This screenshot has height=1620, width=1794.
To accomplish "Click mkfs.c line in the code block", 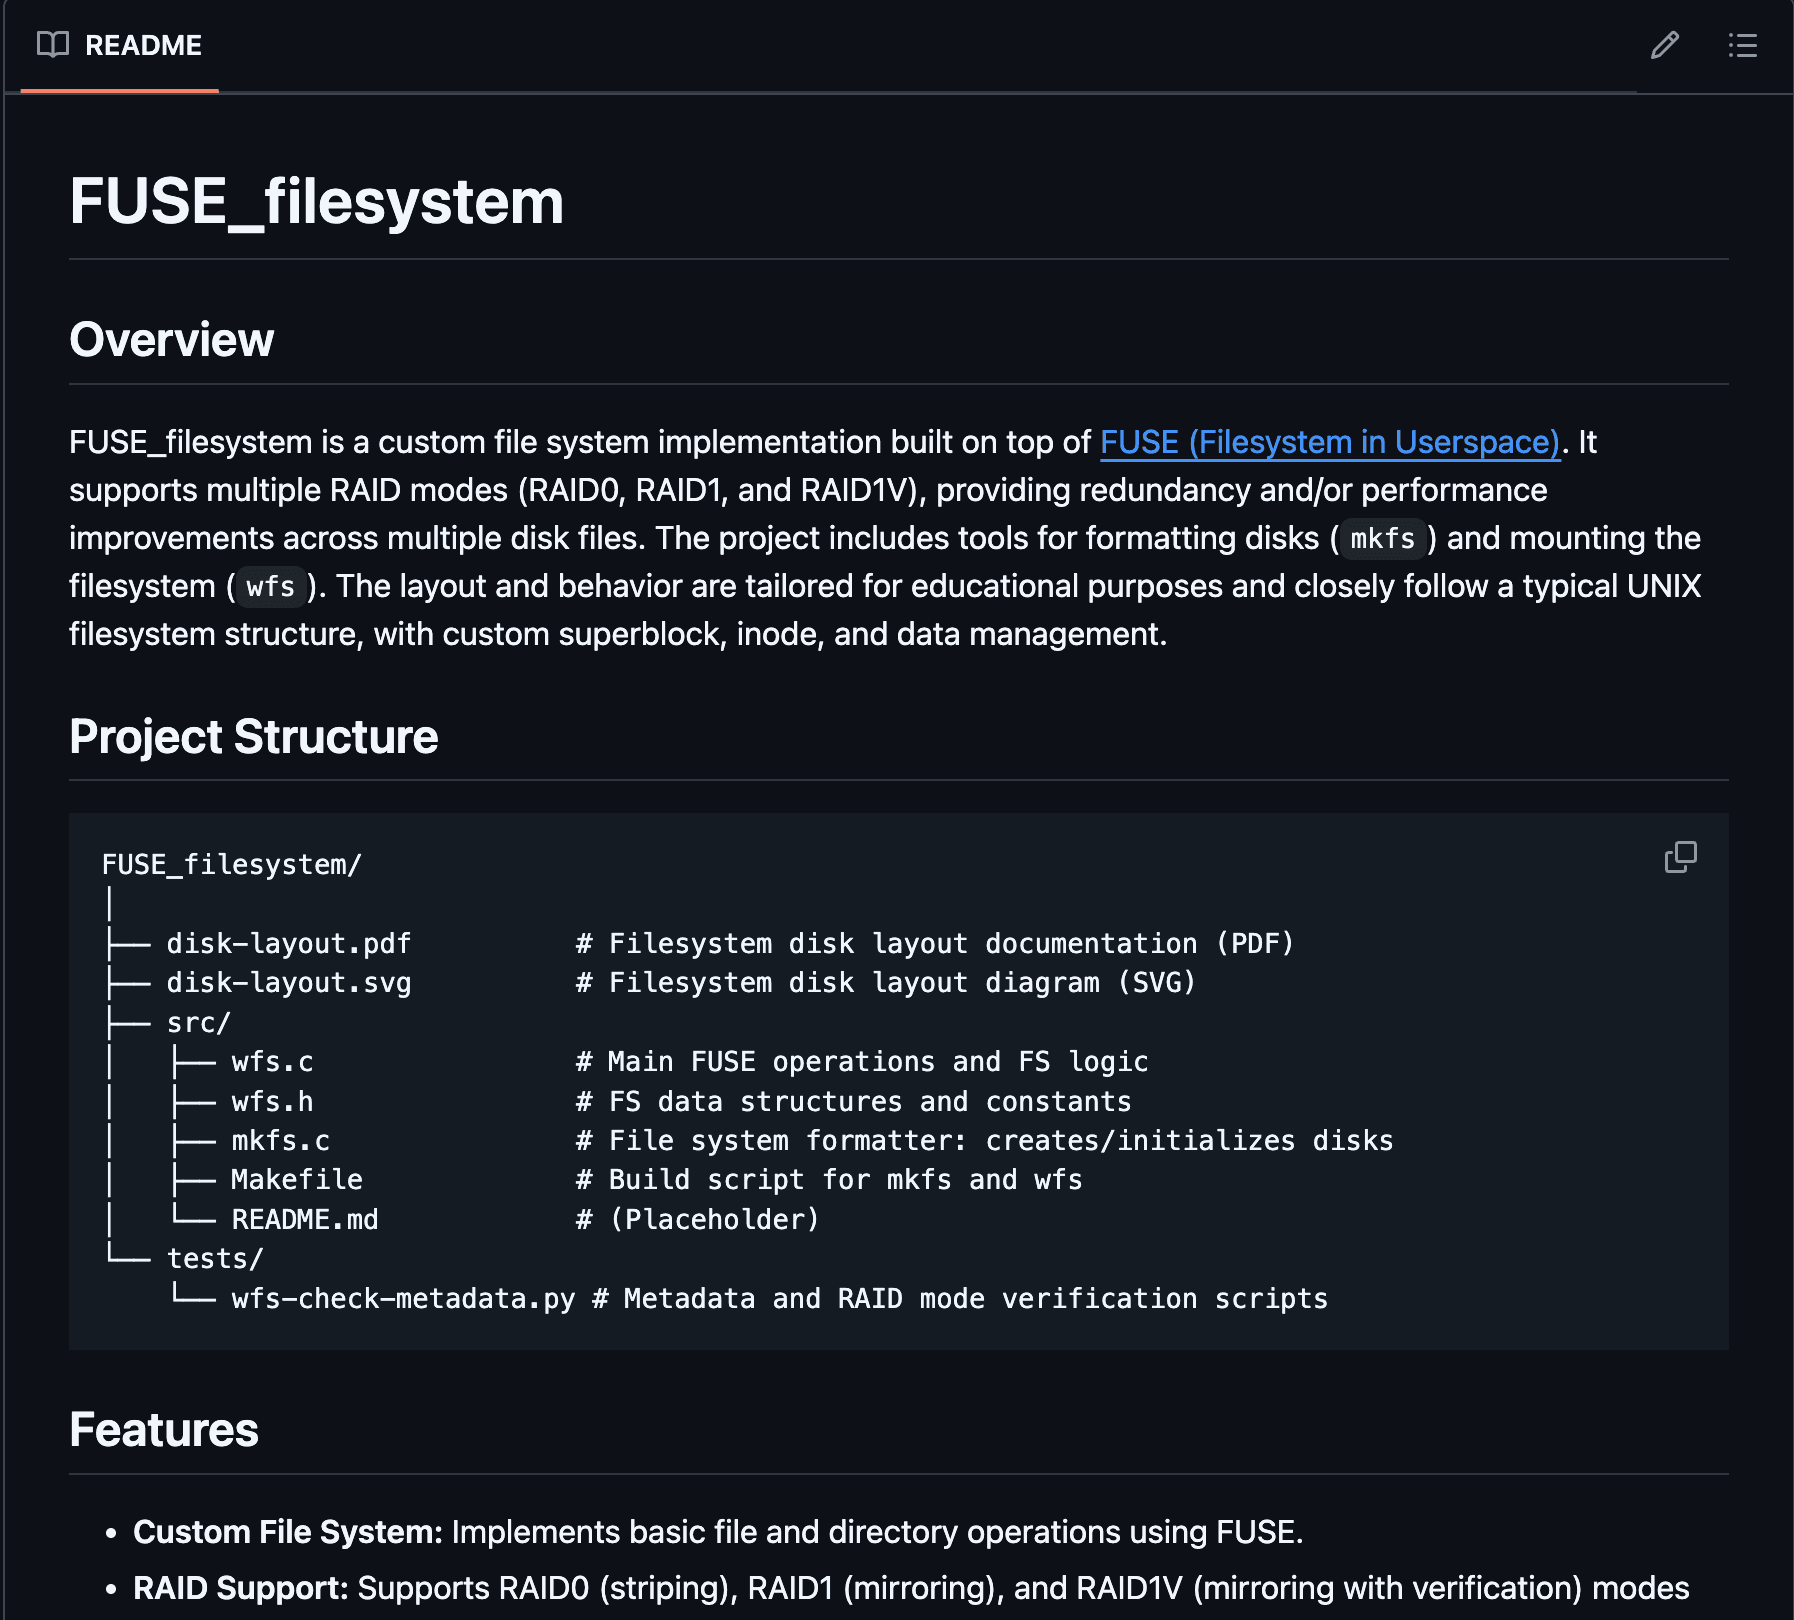I will (x=281, y=1140).
